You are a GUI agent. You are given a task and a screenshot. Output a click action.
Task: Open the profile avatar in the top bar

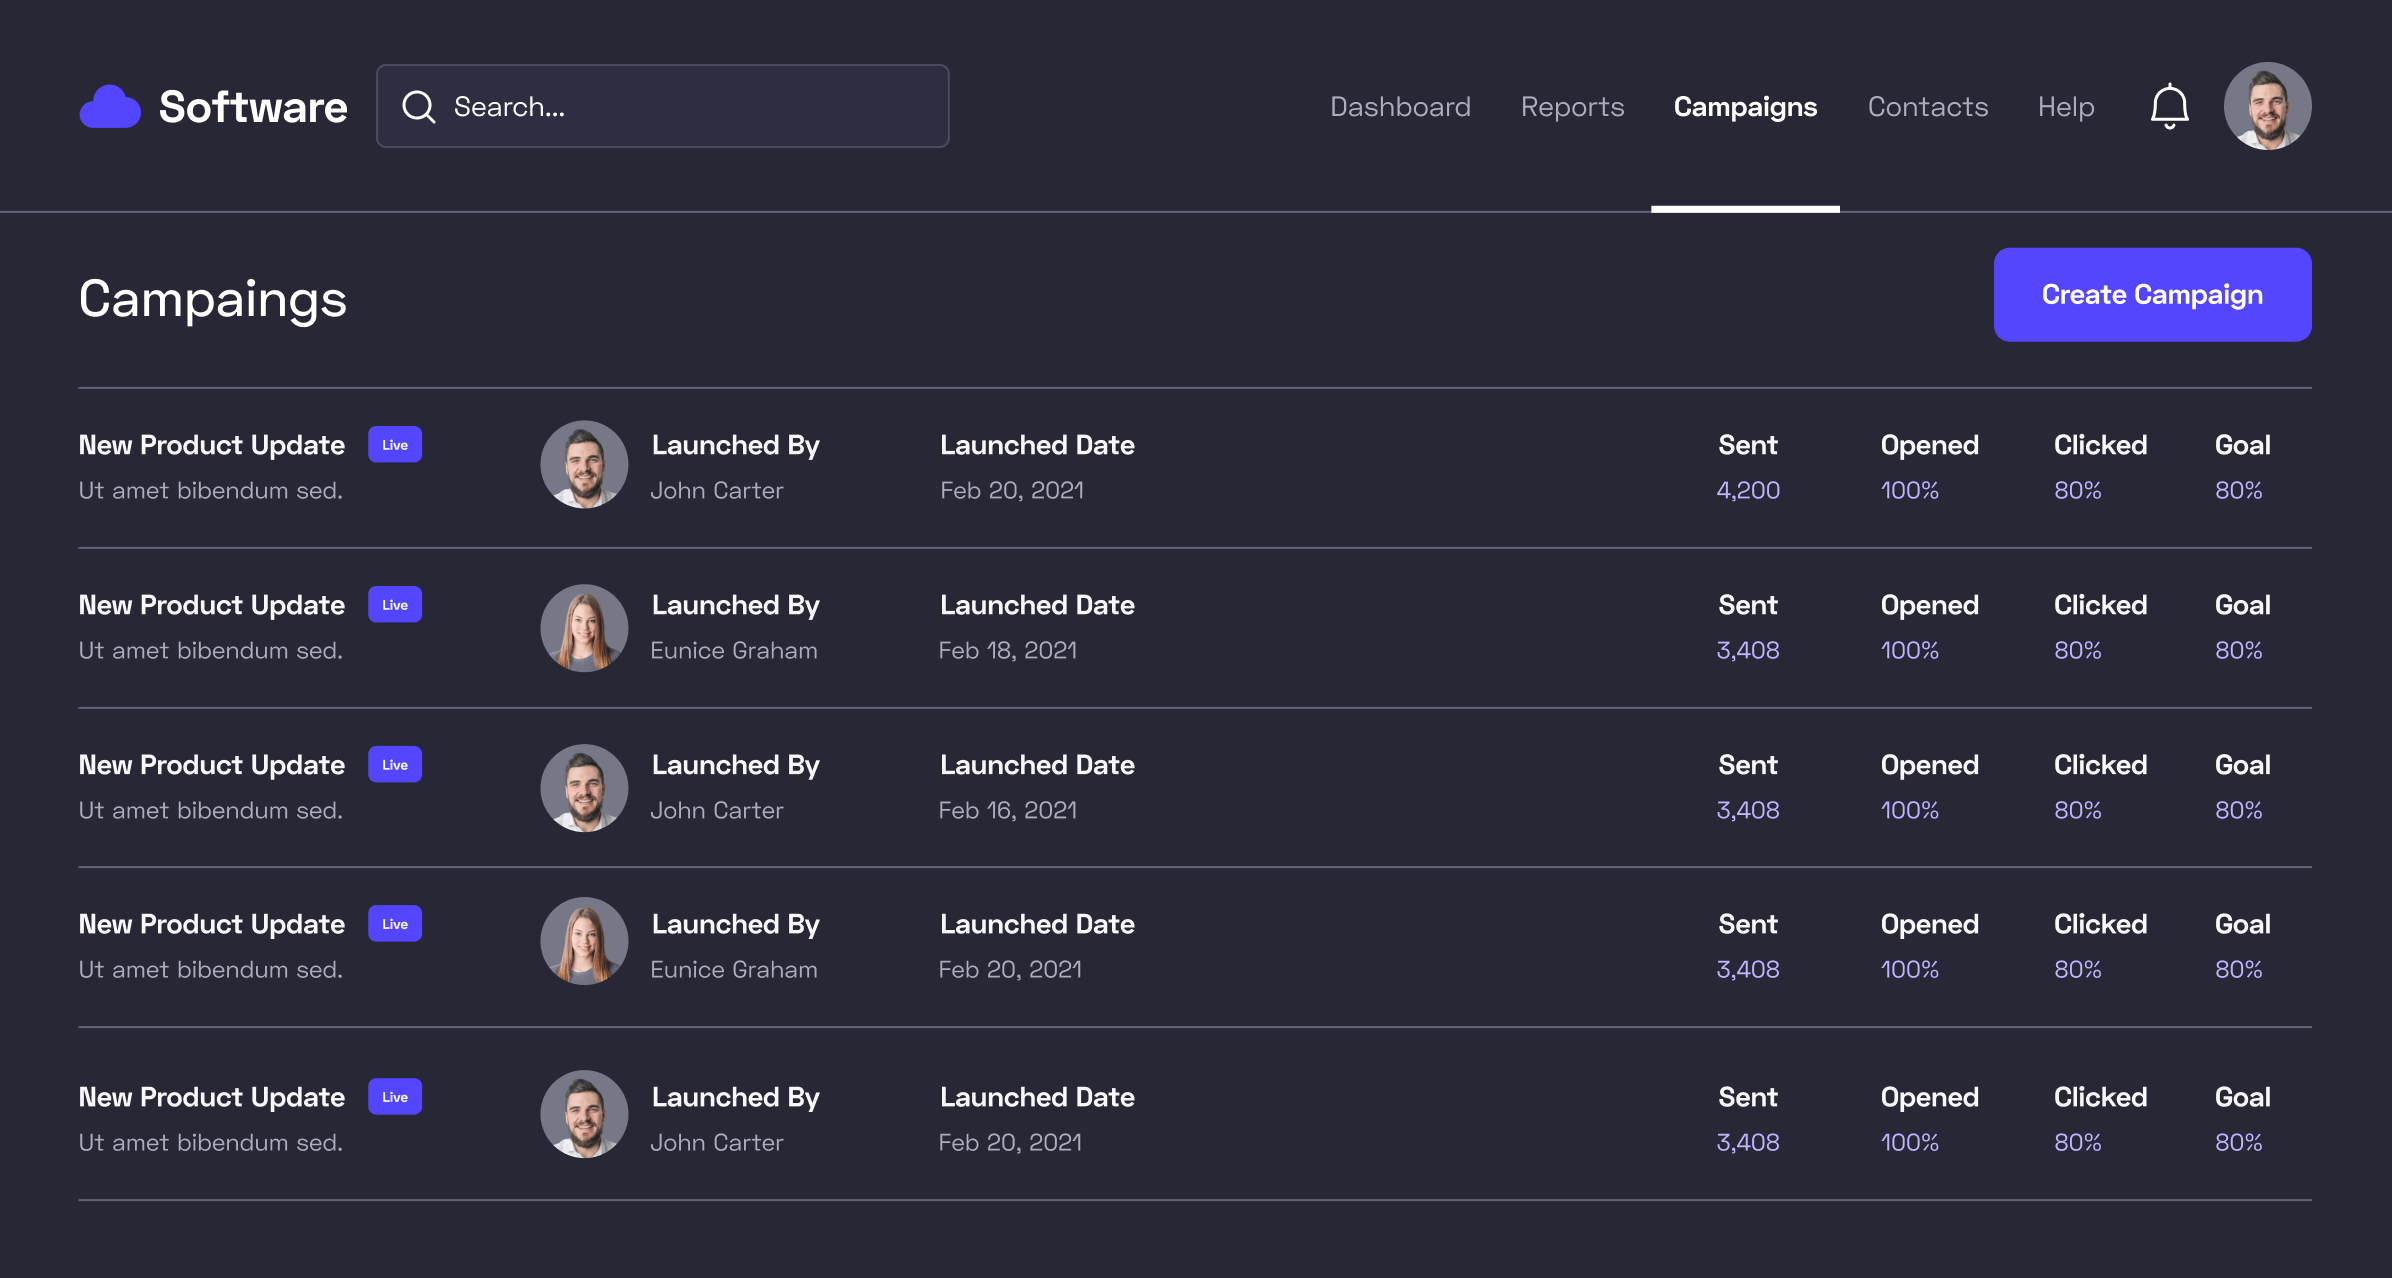(2267, 105)
